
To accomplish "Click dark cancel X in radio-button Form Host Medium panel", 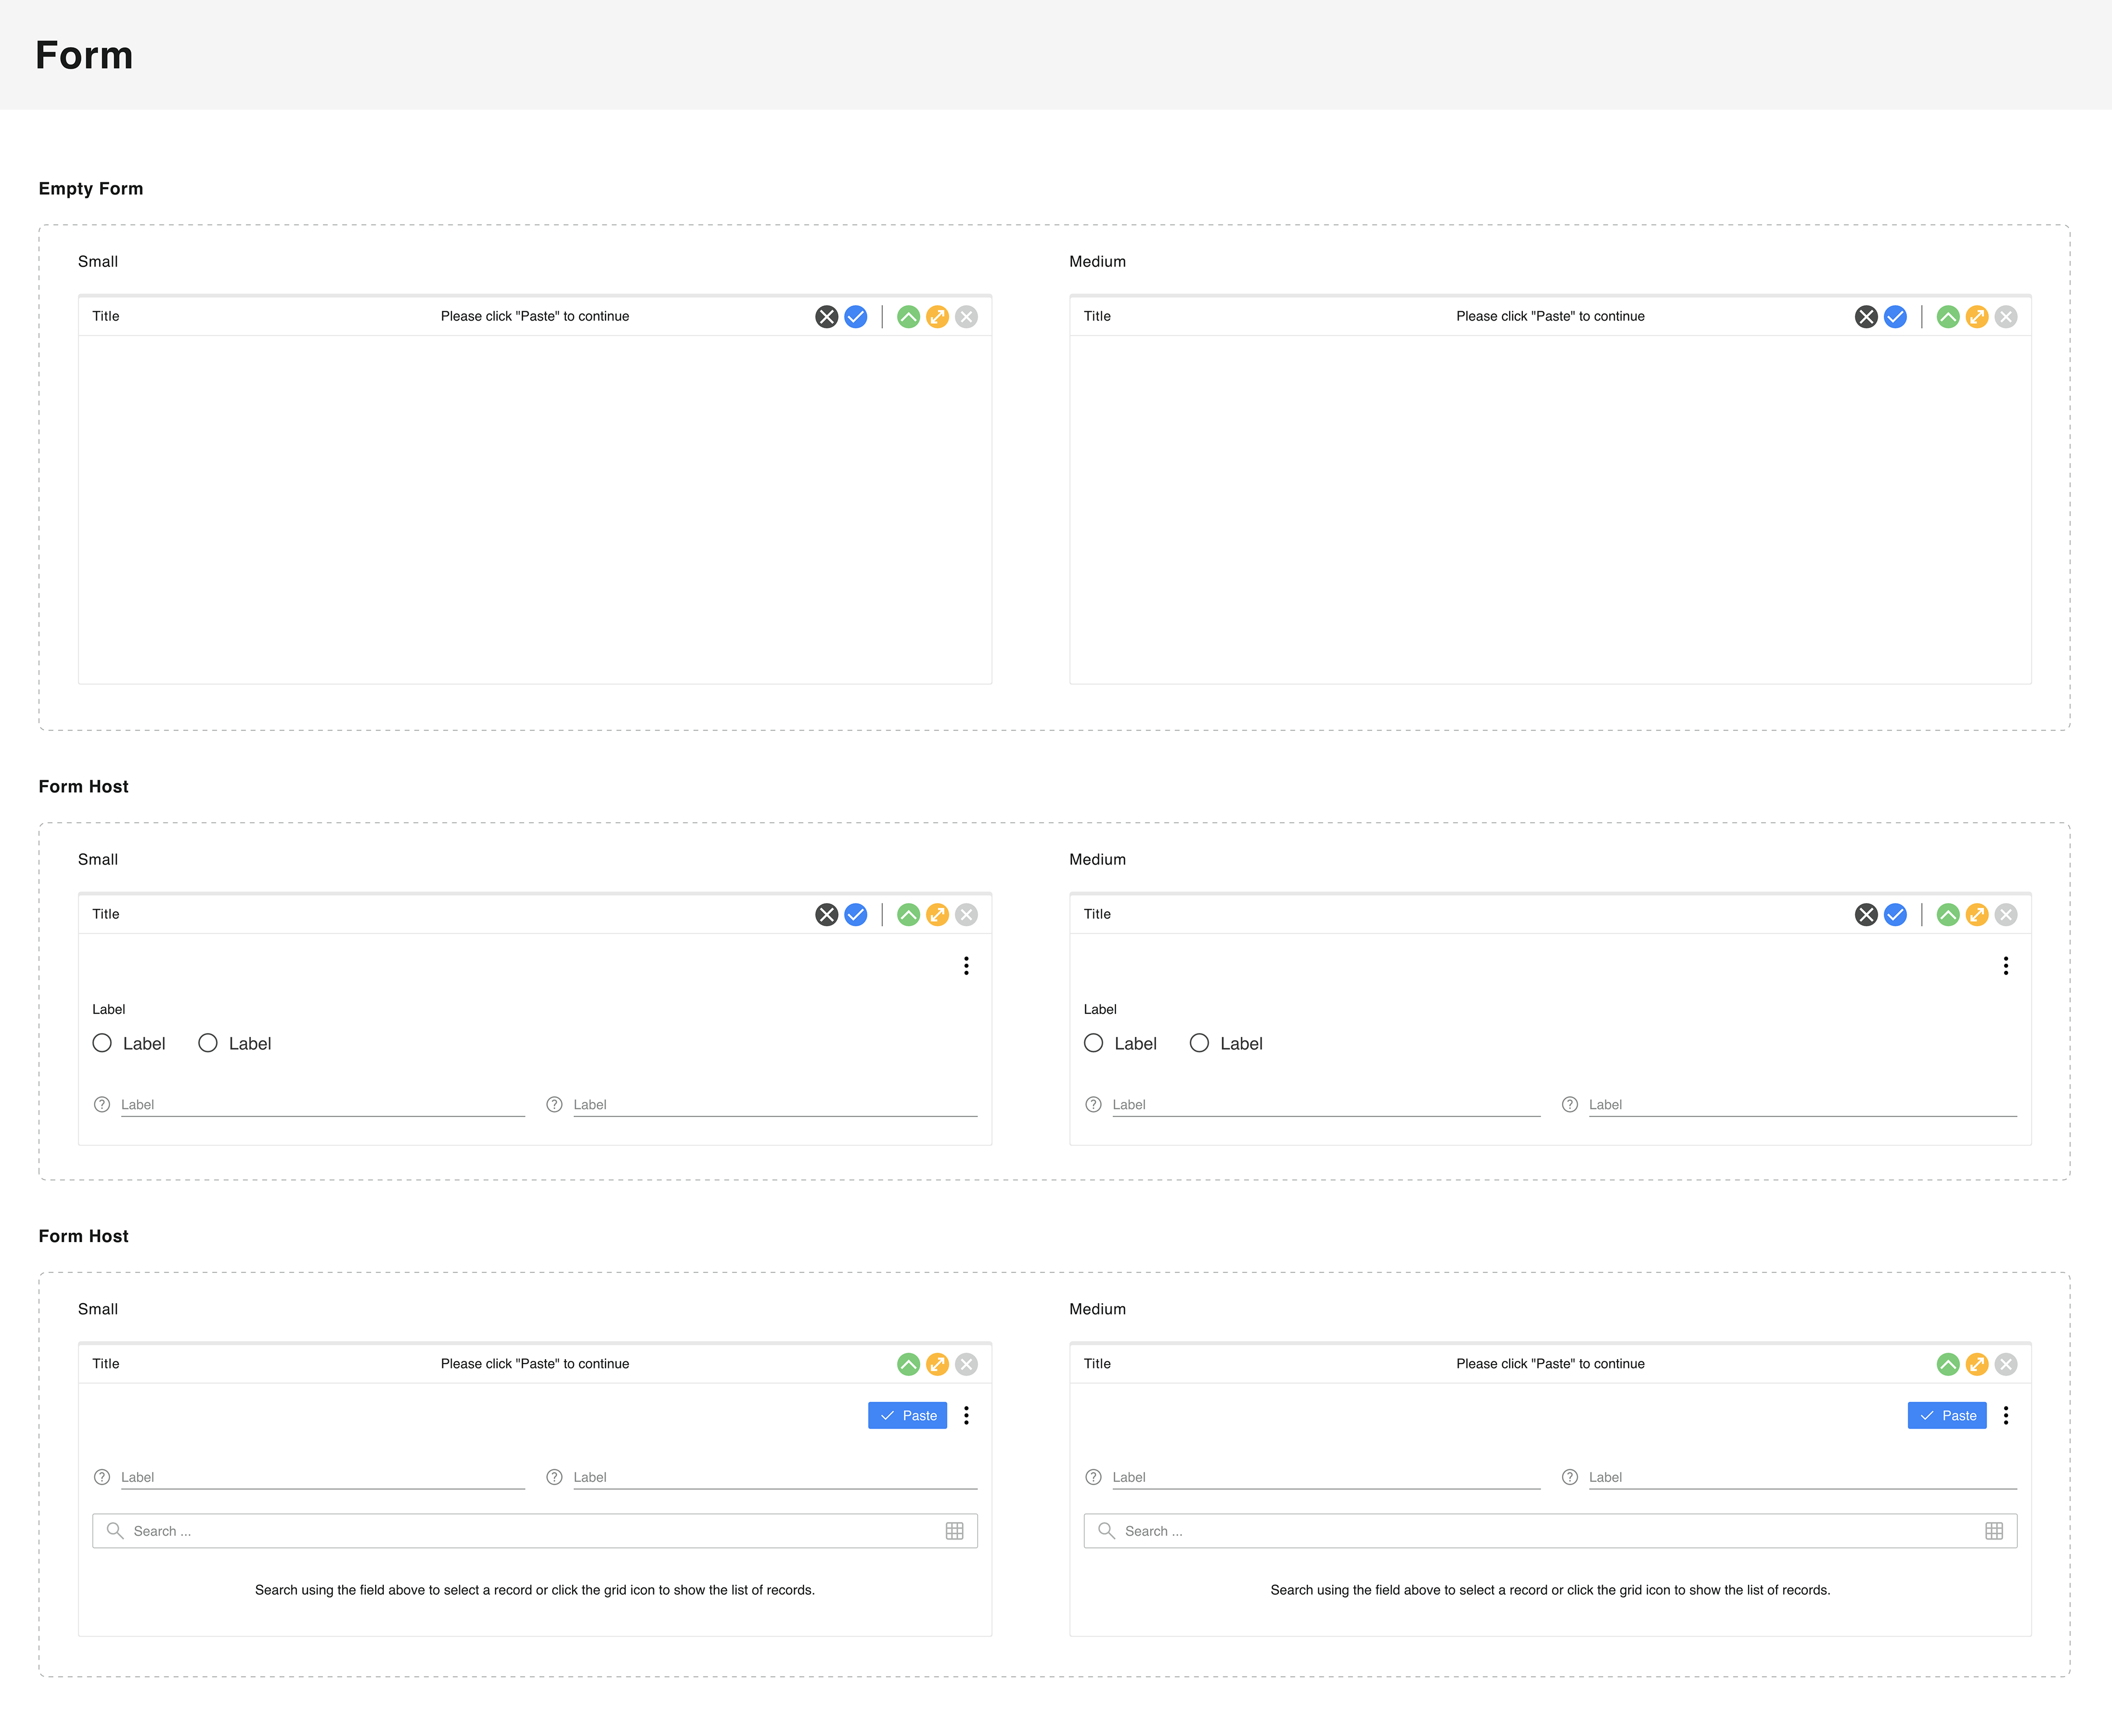I will click(x=1866, y=915).
